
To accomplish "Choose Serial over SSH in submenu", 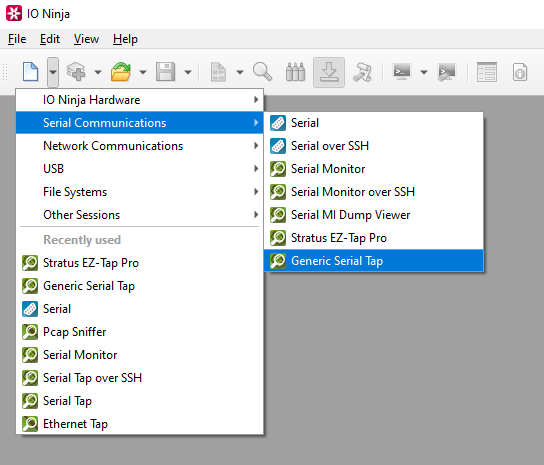I will (374, 146).
